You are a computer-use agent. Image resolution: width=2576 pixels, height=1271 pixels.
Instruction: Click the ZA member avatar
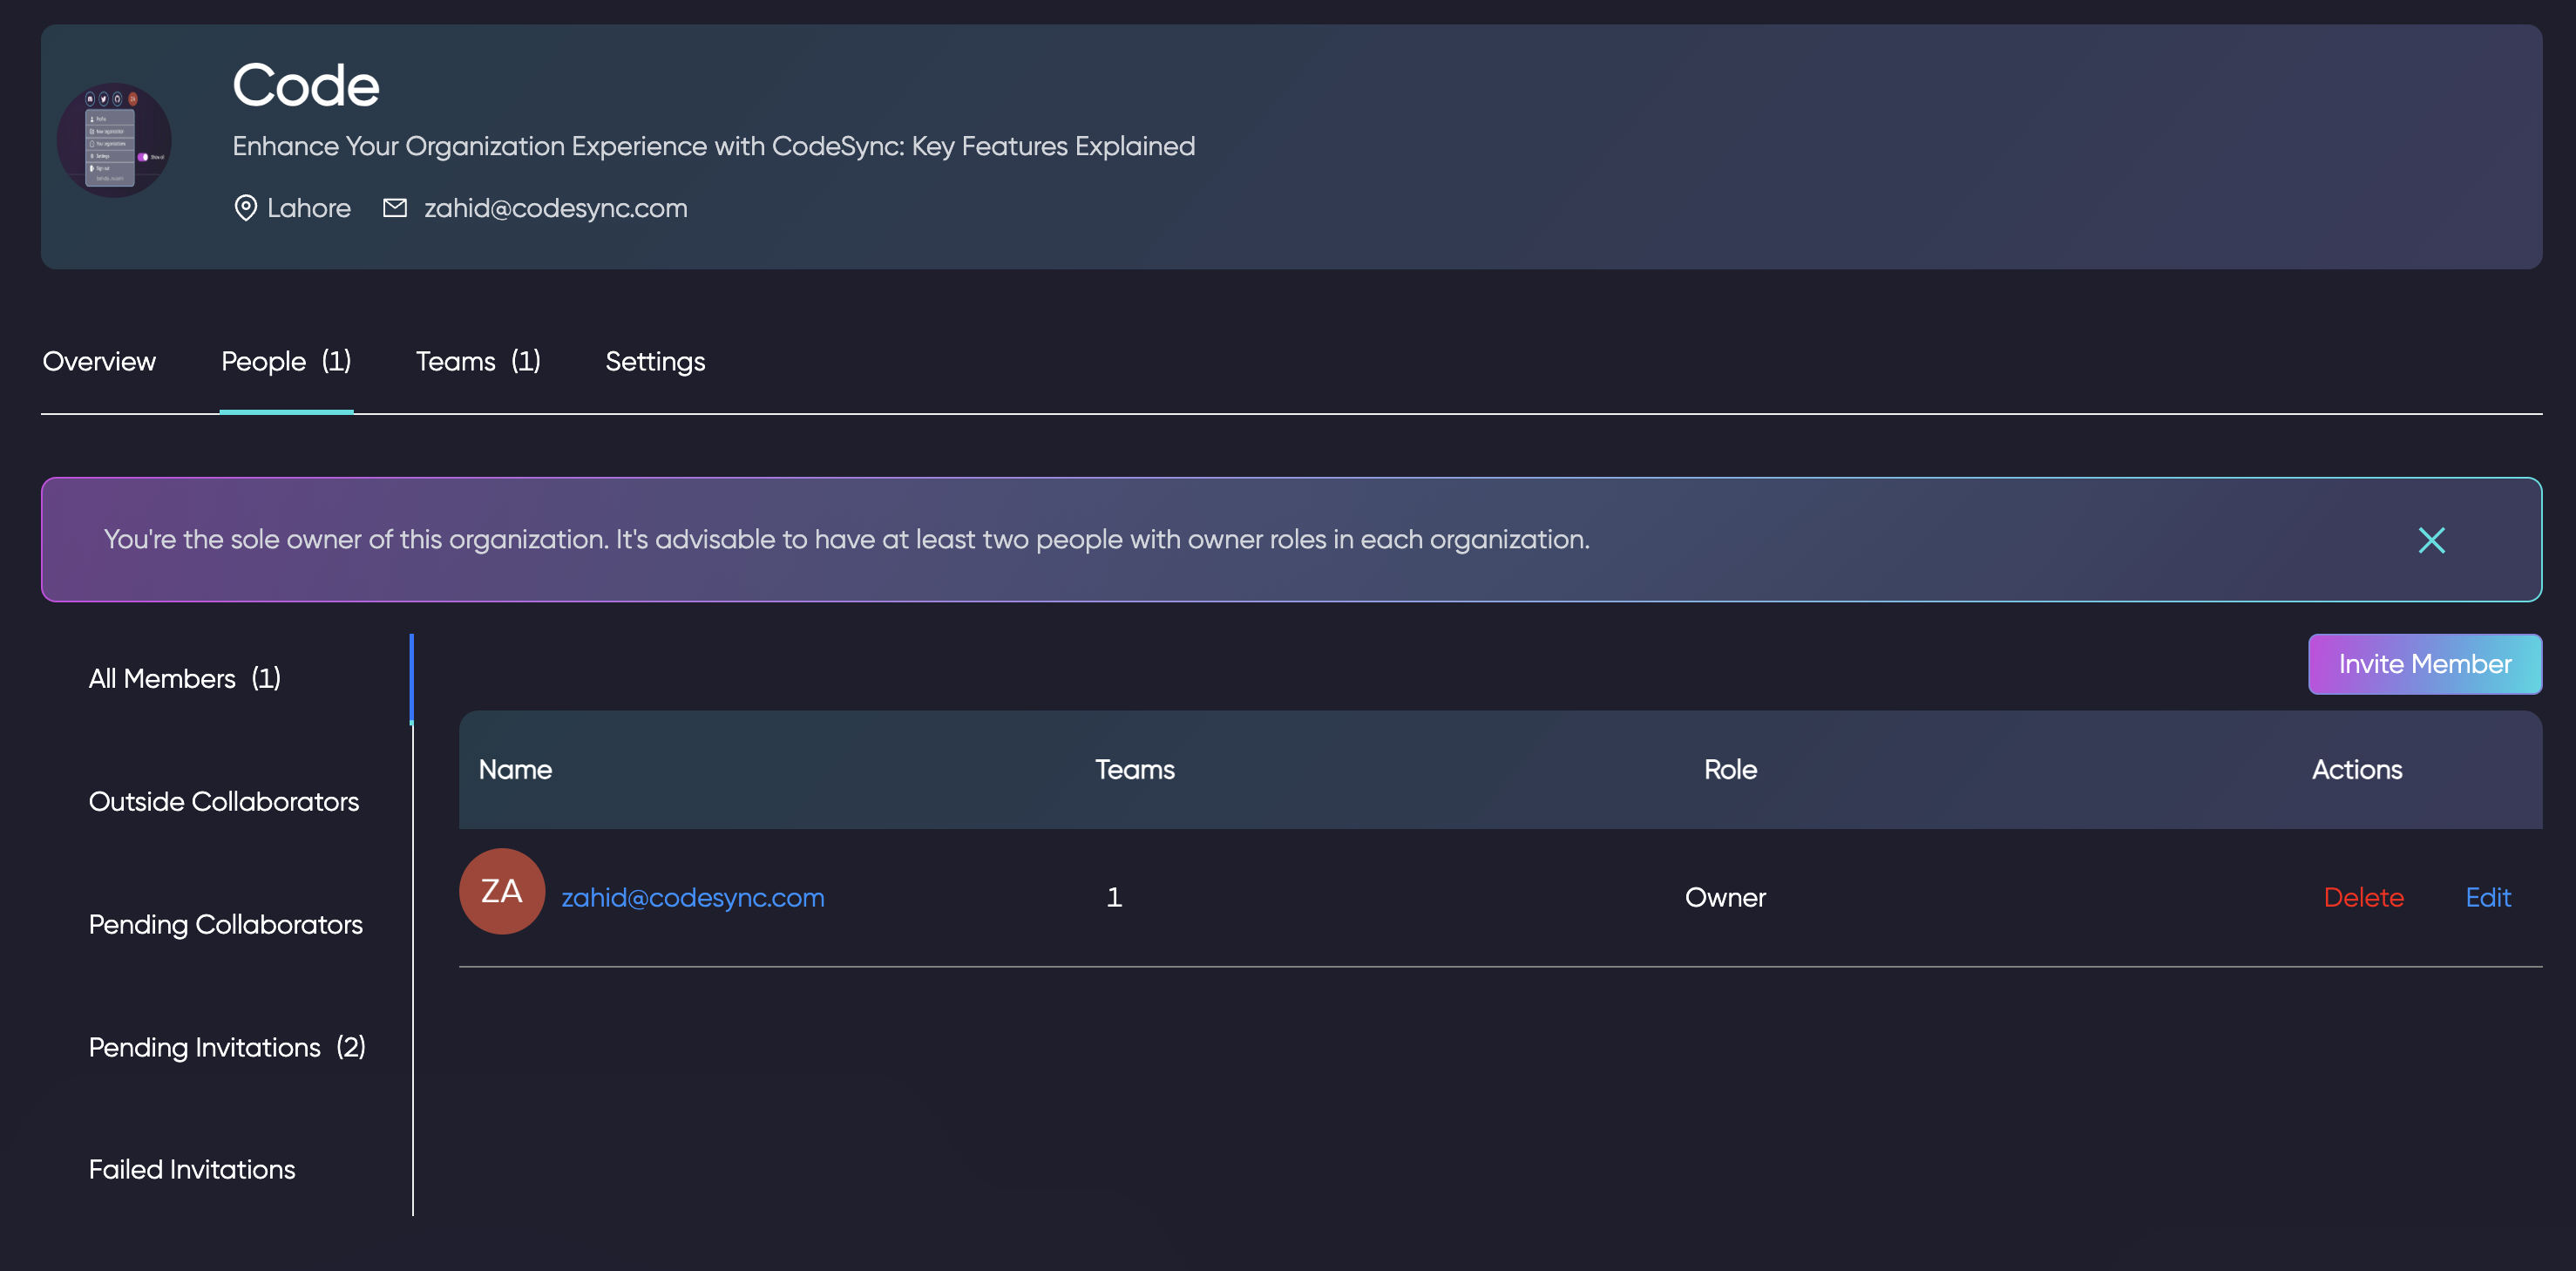(502, 891)
